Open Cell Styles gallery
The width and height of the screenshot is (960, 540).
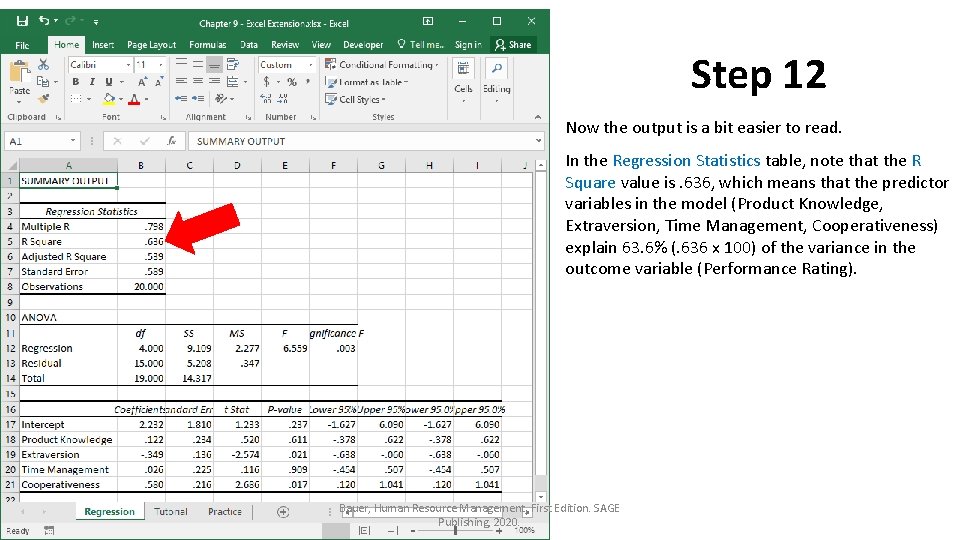tap(356, 99)
